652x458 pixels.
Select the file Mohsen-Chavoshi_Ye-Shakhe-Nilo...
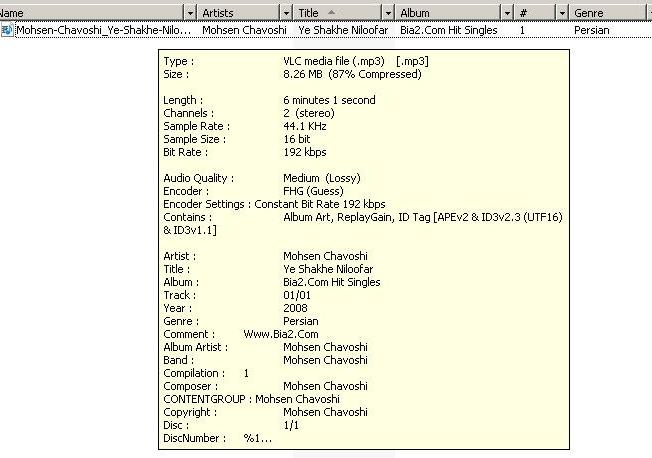[x=104, y=30]
